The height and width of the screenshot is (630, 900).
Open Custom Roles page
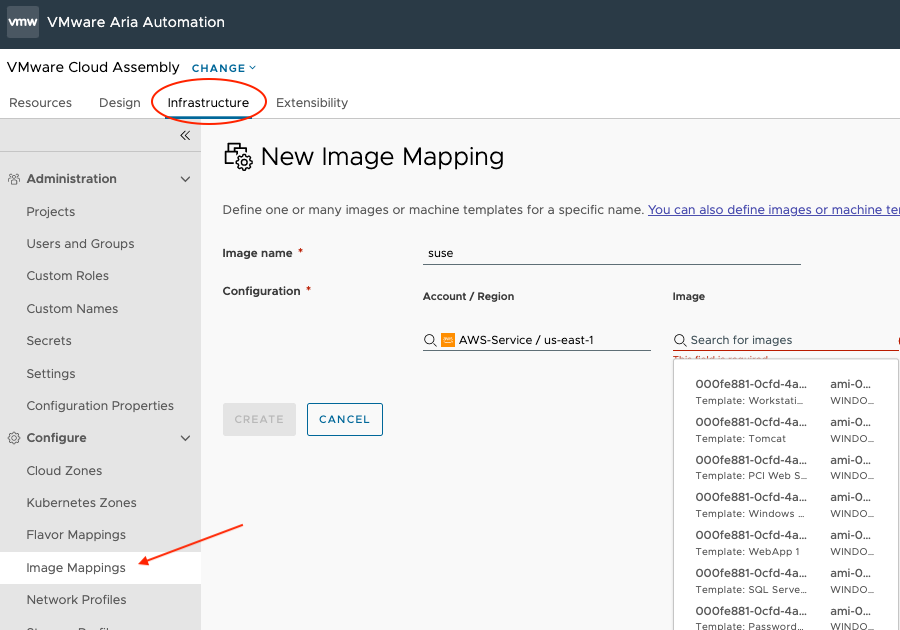click(68, 276)
